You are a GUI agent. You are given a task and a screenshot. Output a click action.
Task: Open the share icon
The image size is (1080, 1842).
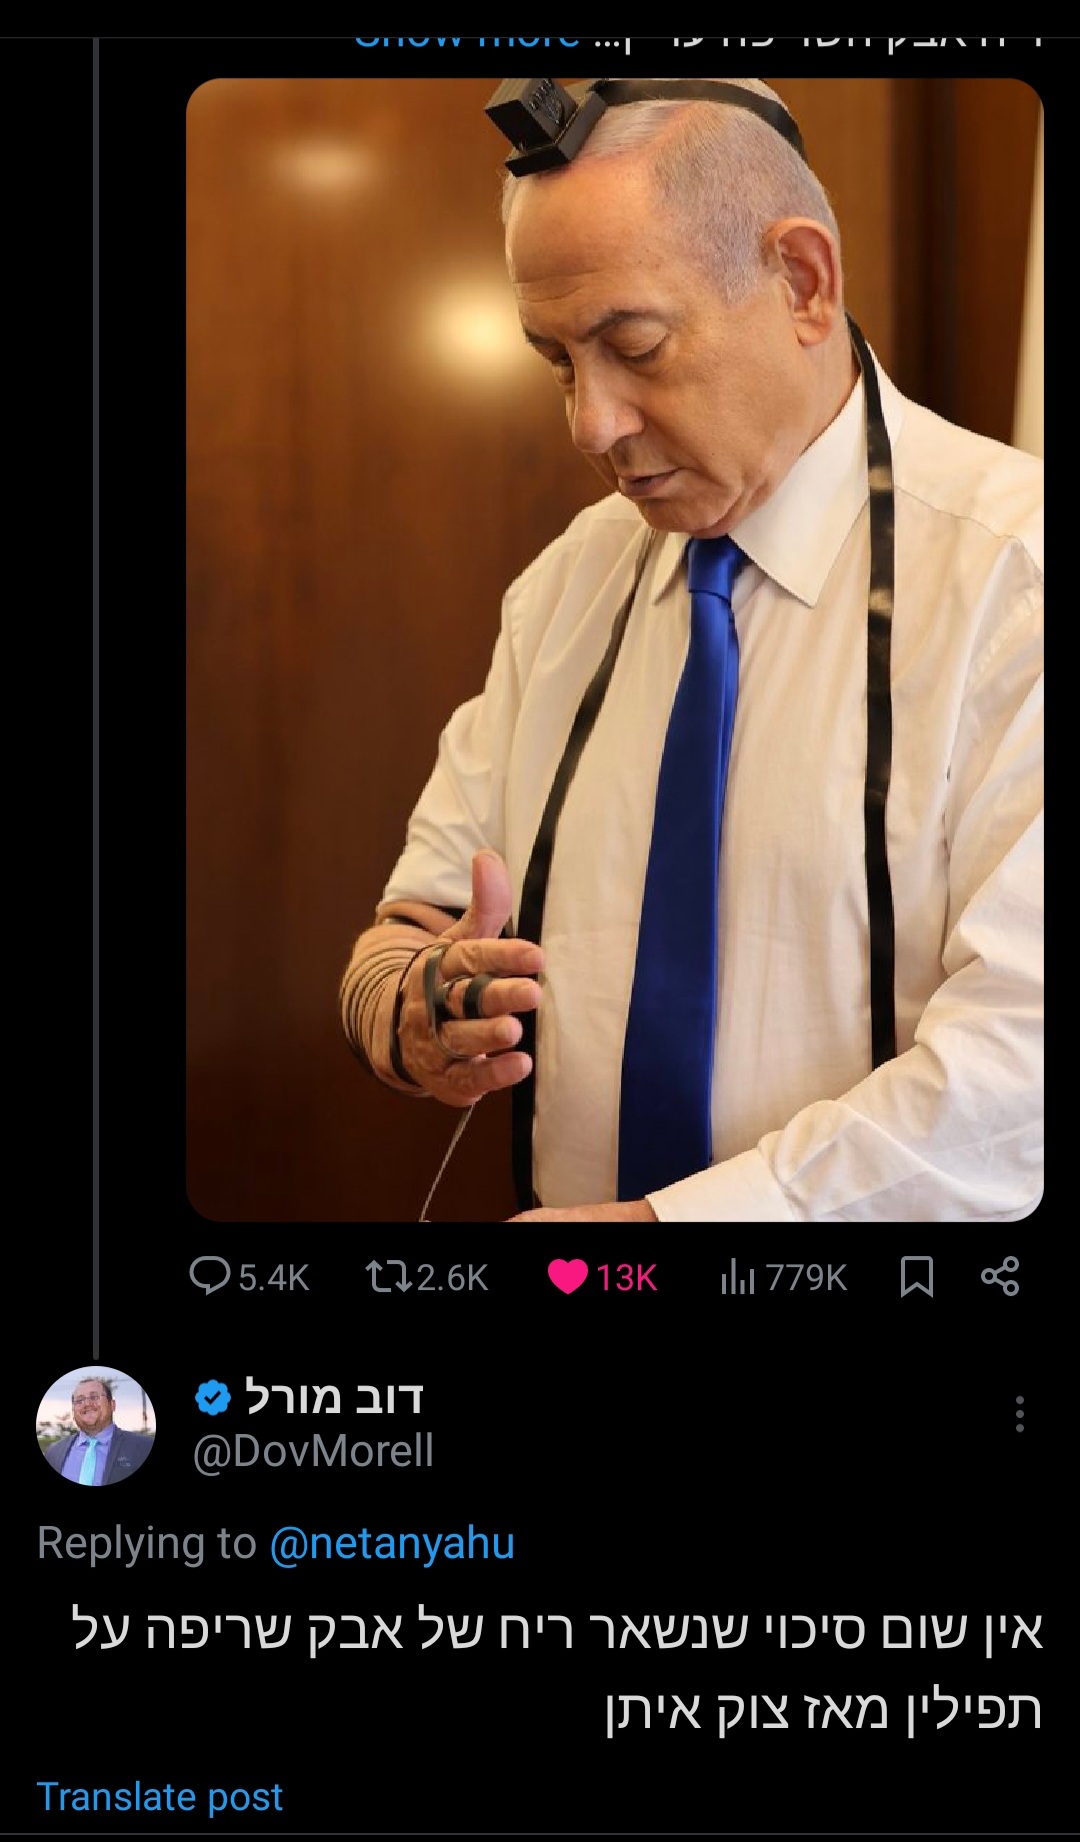pos(1000,1277)
